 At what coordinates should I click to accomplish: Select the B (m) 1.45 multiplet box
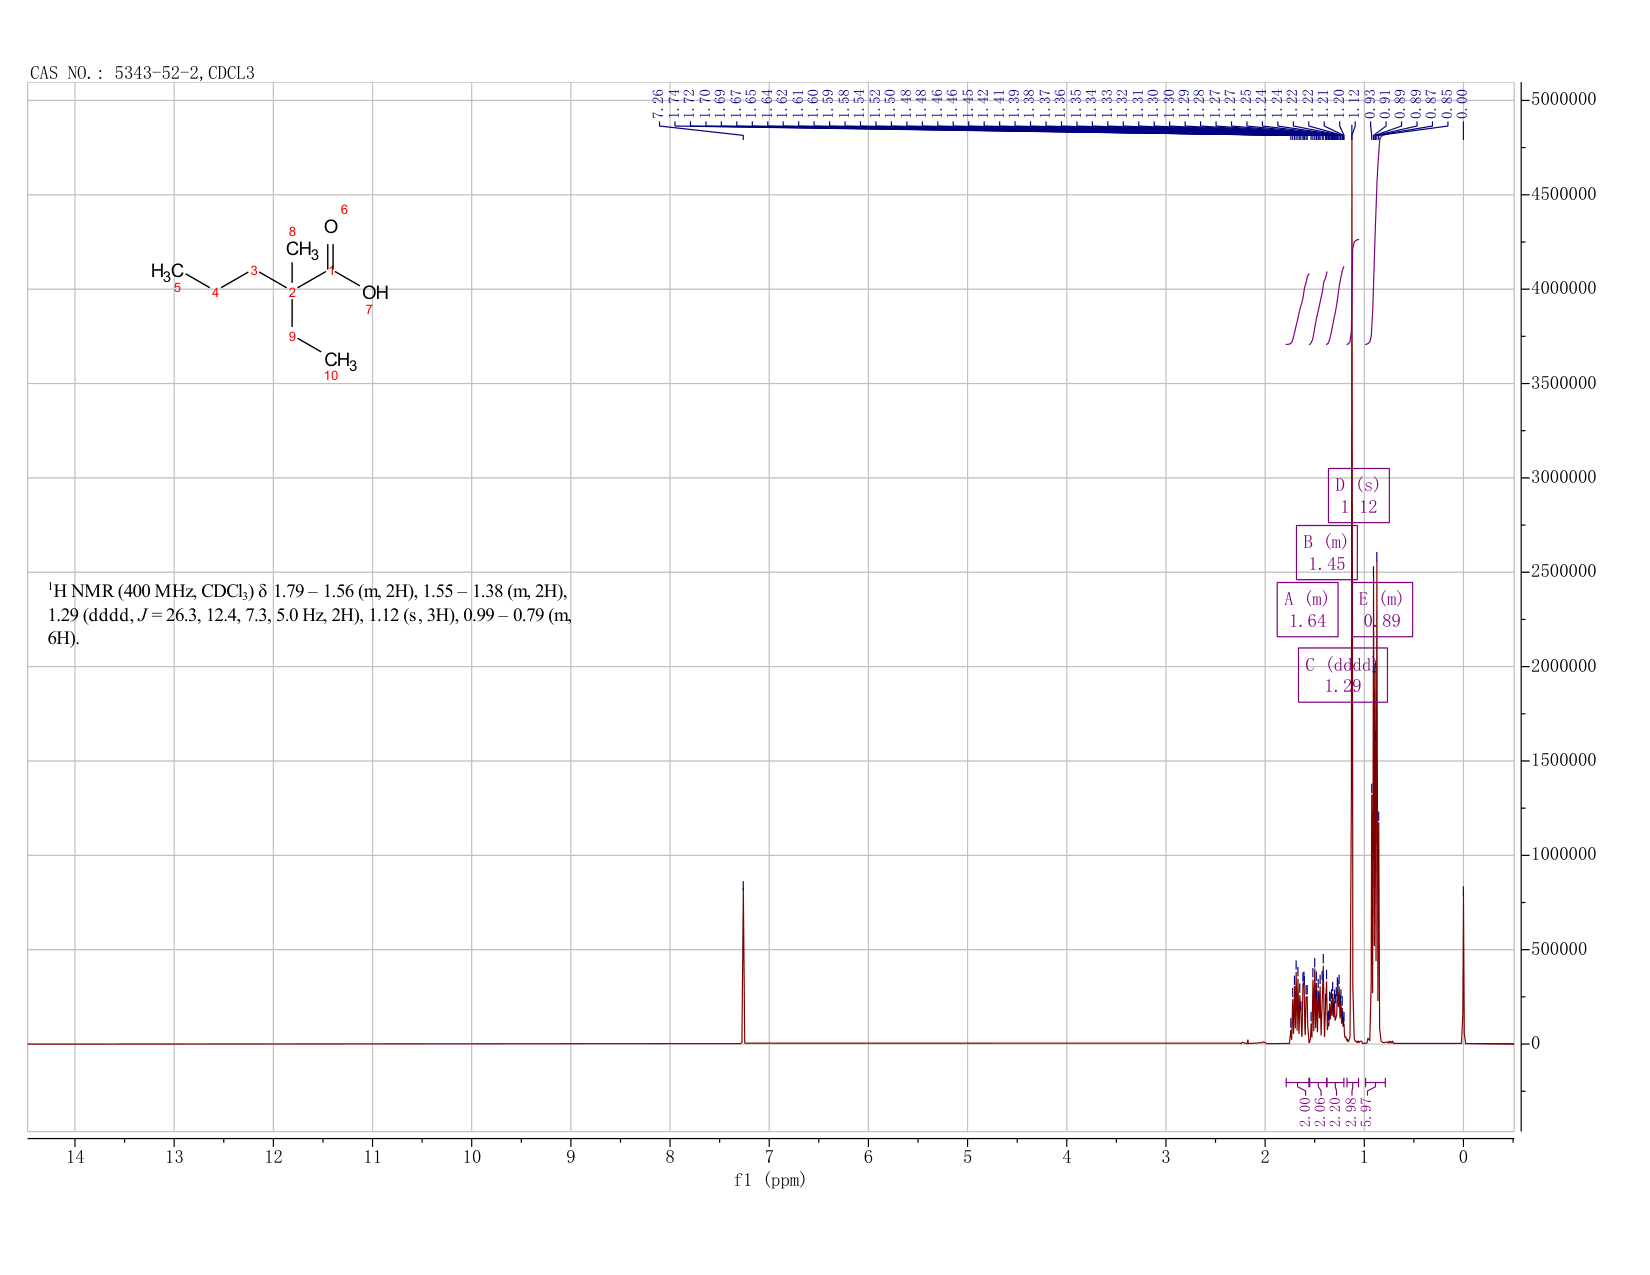coord(1326,552)
